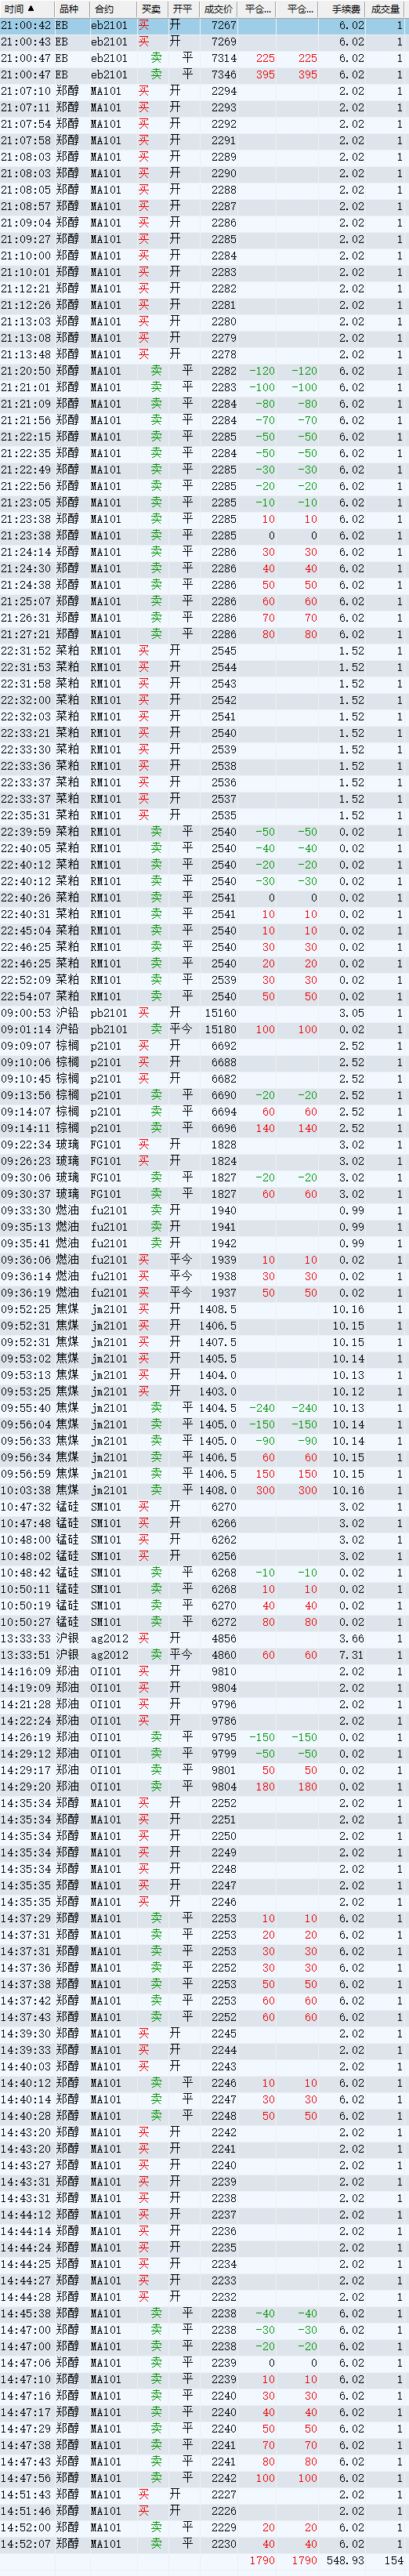Click the 成交价 column header
The image size is (409, 2576).
click(218, 8)
